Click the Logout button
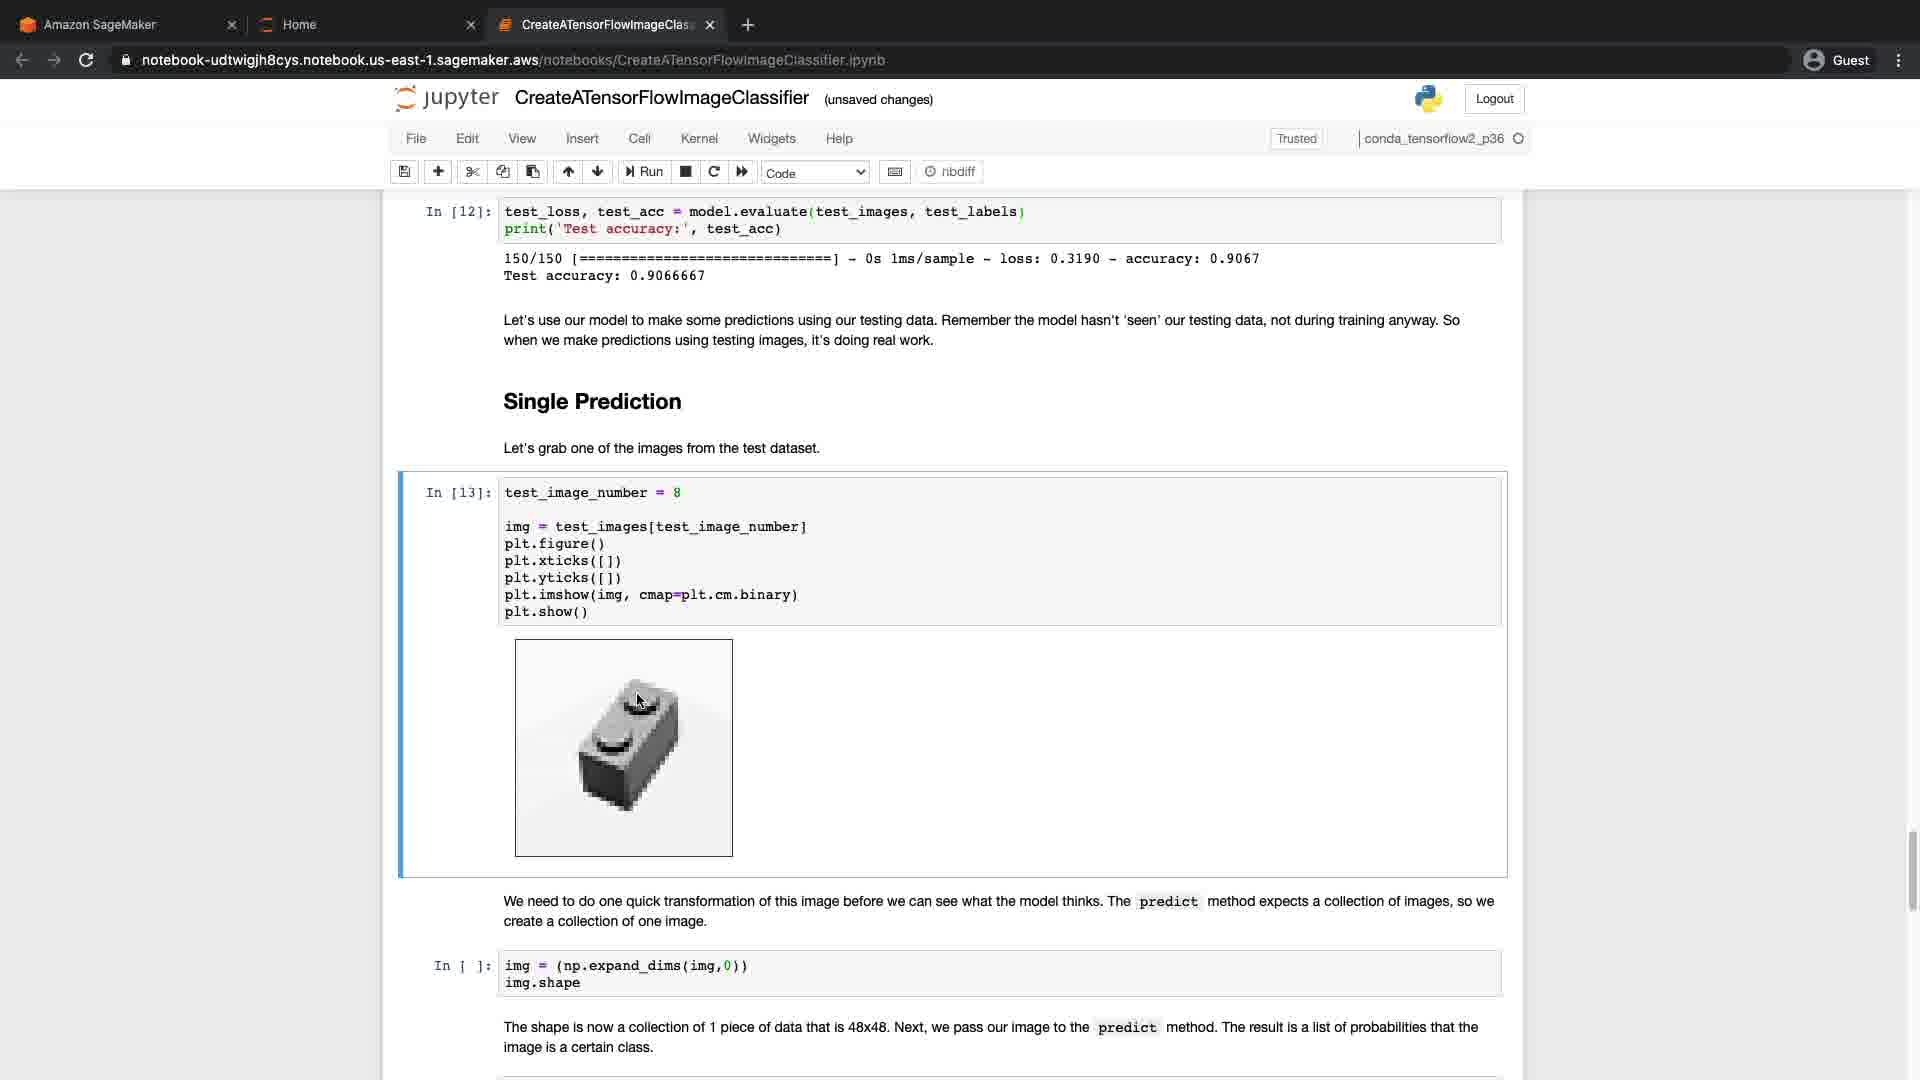The width and height of the screenshot is (1920, 1080). (x=1494, y=99)
